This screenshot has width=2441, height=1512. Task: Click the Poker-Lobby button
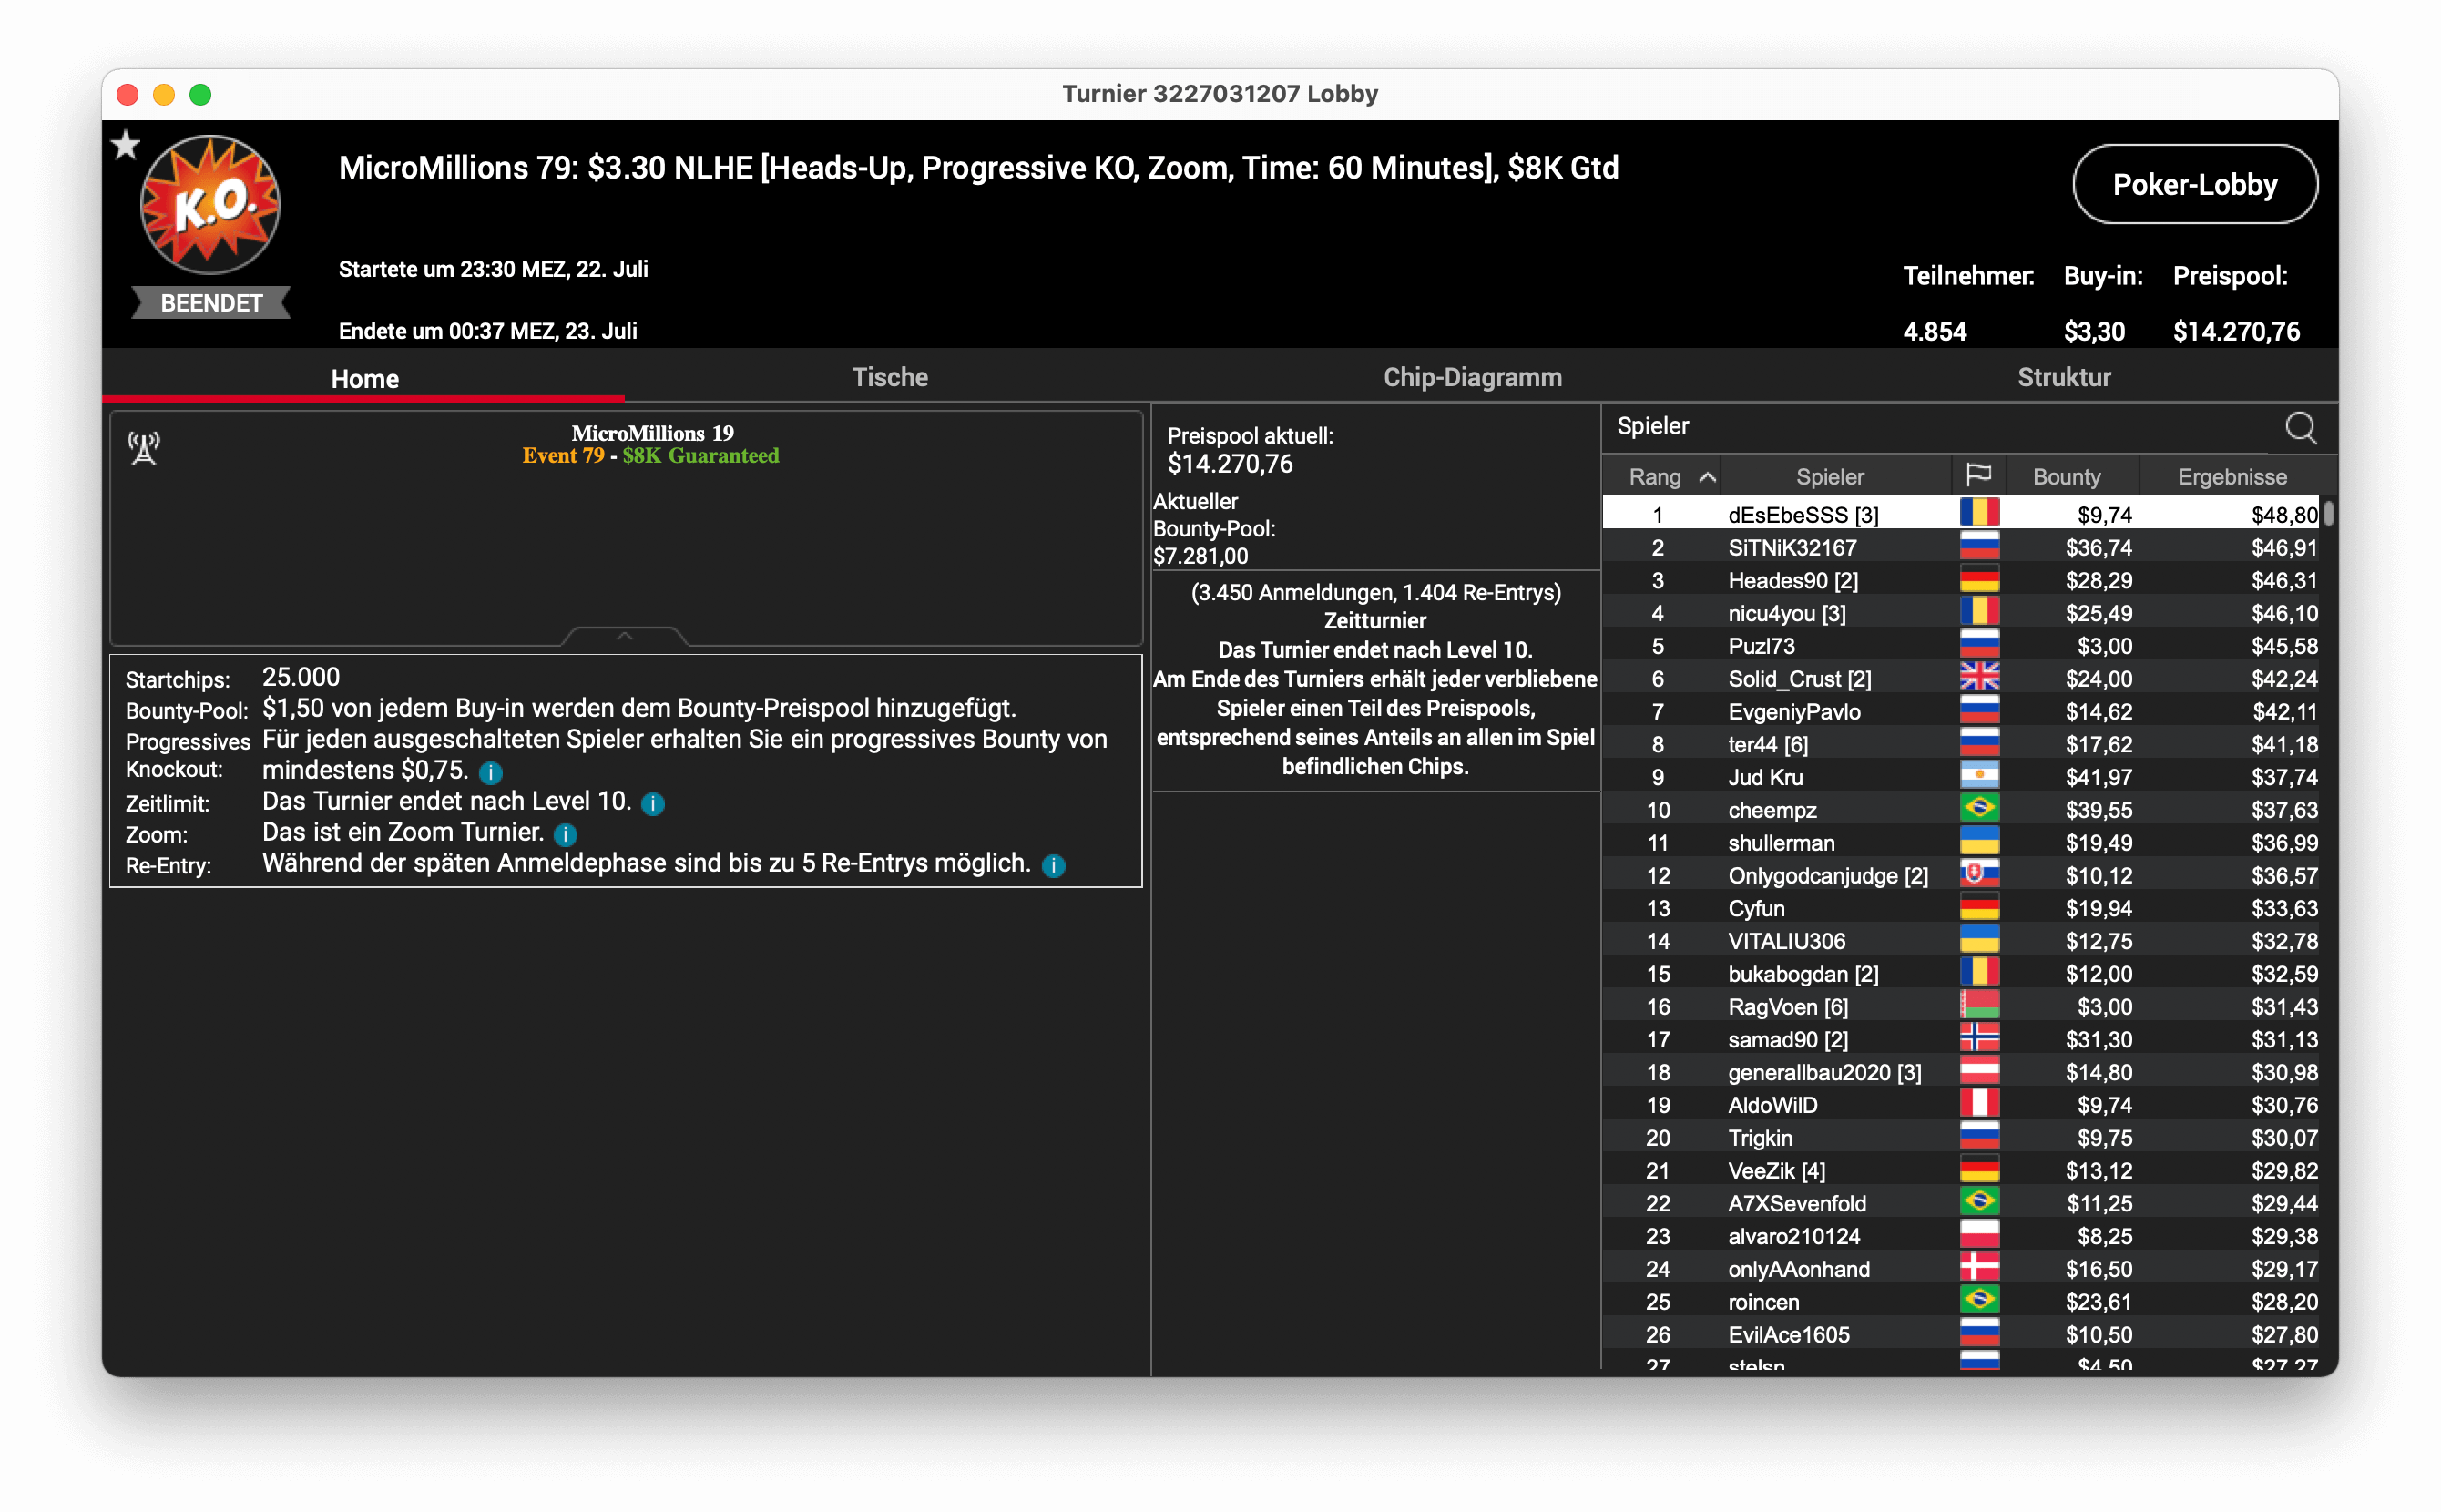[2194, 184]
